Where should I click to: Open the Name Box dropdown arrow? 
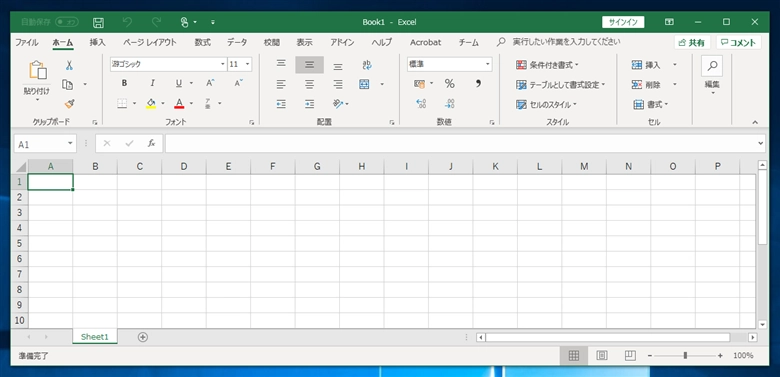click(x=70, y=144)
